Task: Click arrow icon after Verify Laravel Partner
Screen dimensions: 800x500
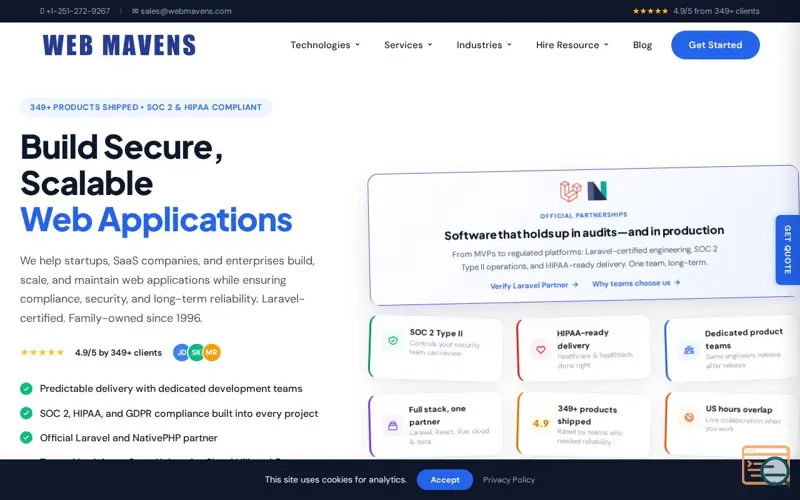Action: click(575, 285)
